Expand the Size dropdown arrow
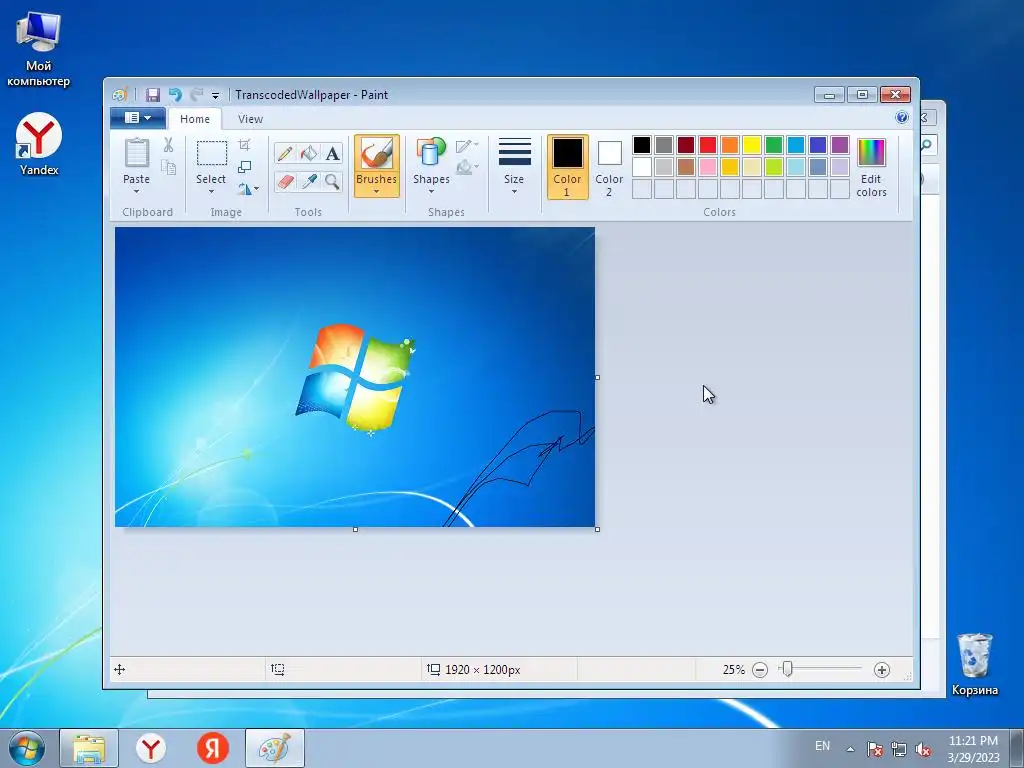The image size is (1024, 768). [514, 191]
